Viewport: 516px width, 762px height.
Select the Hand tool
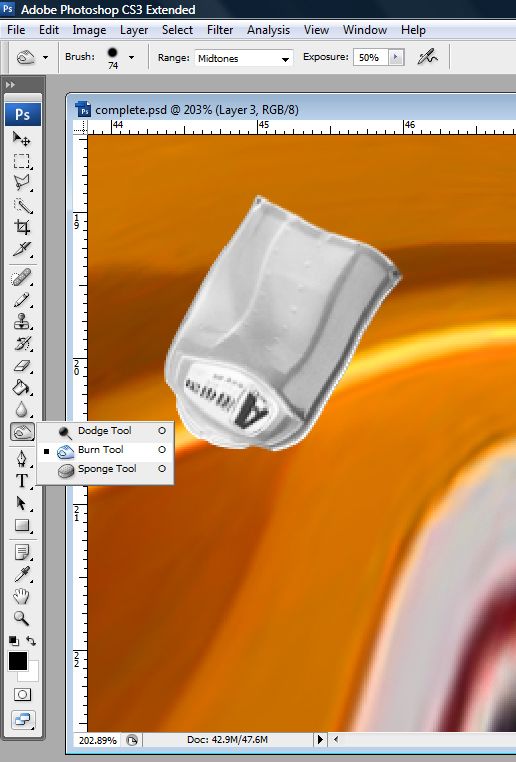(x=22, y=596)
